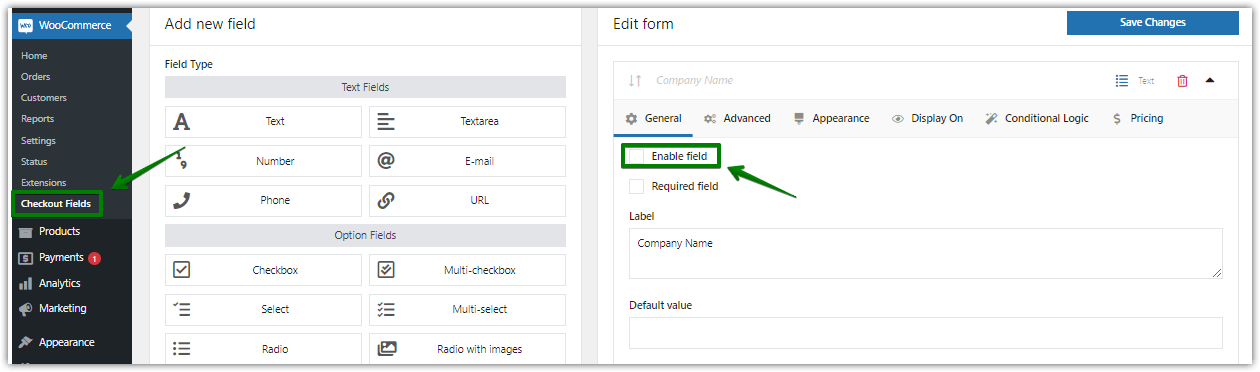The width and height of the screenshot is (1260, 372).
Task: Add a Textarea field button
Action: pos(467,122)
